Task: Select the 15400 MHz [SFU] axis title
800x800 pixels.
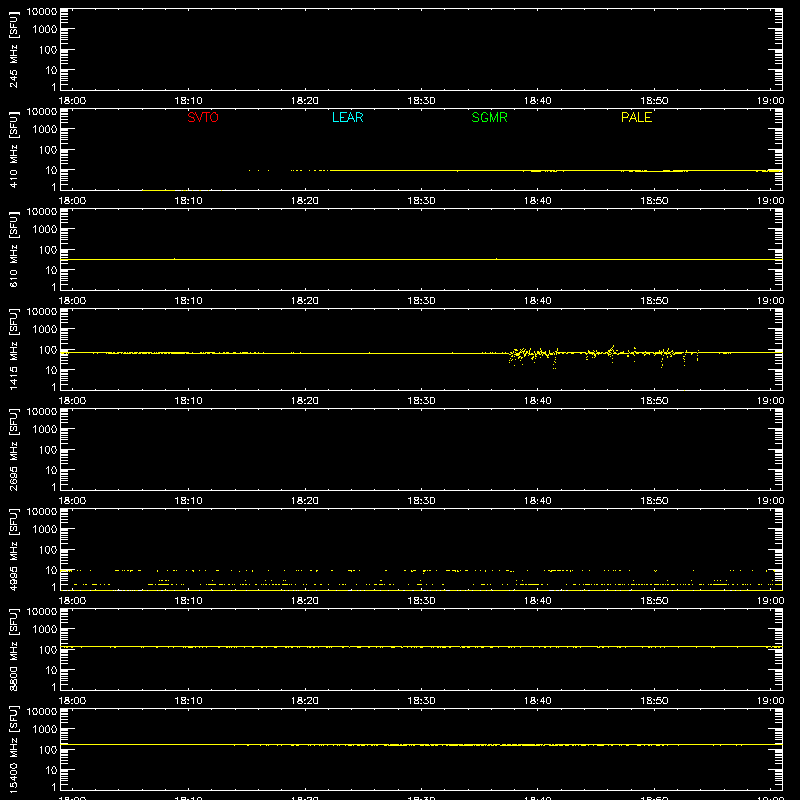Action: [x=14, y=750]
